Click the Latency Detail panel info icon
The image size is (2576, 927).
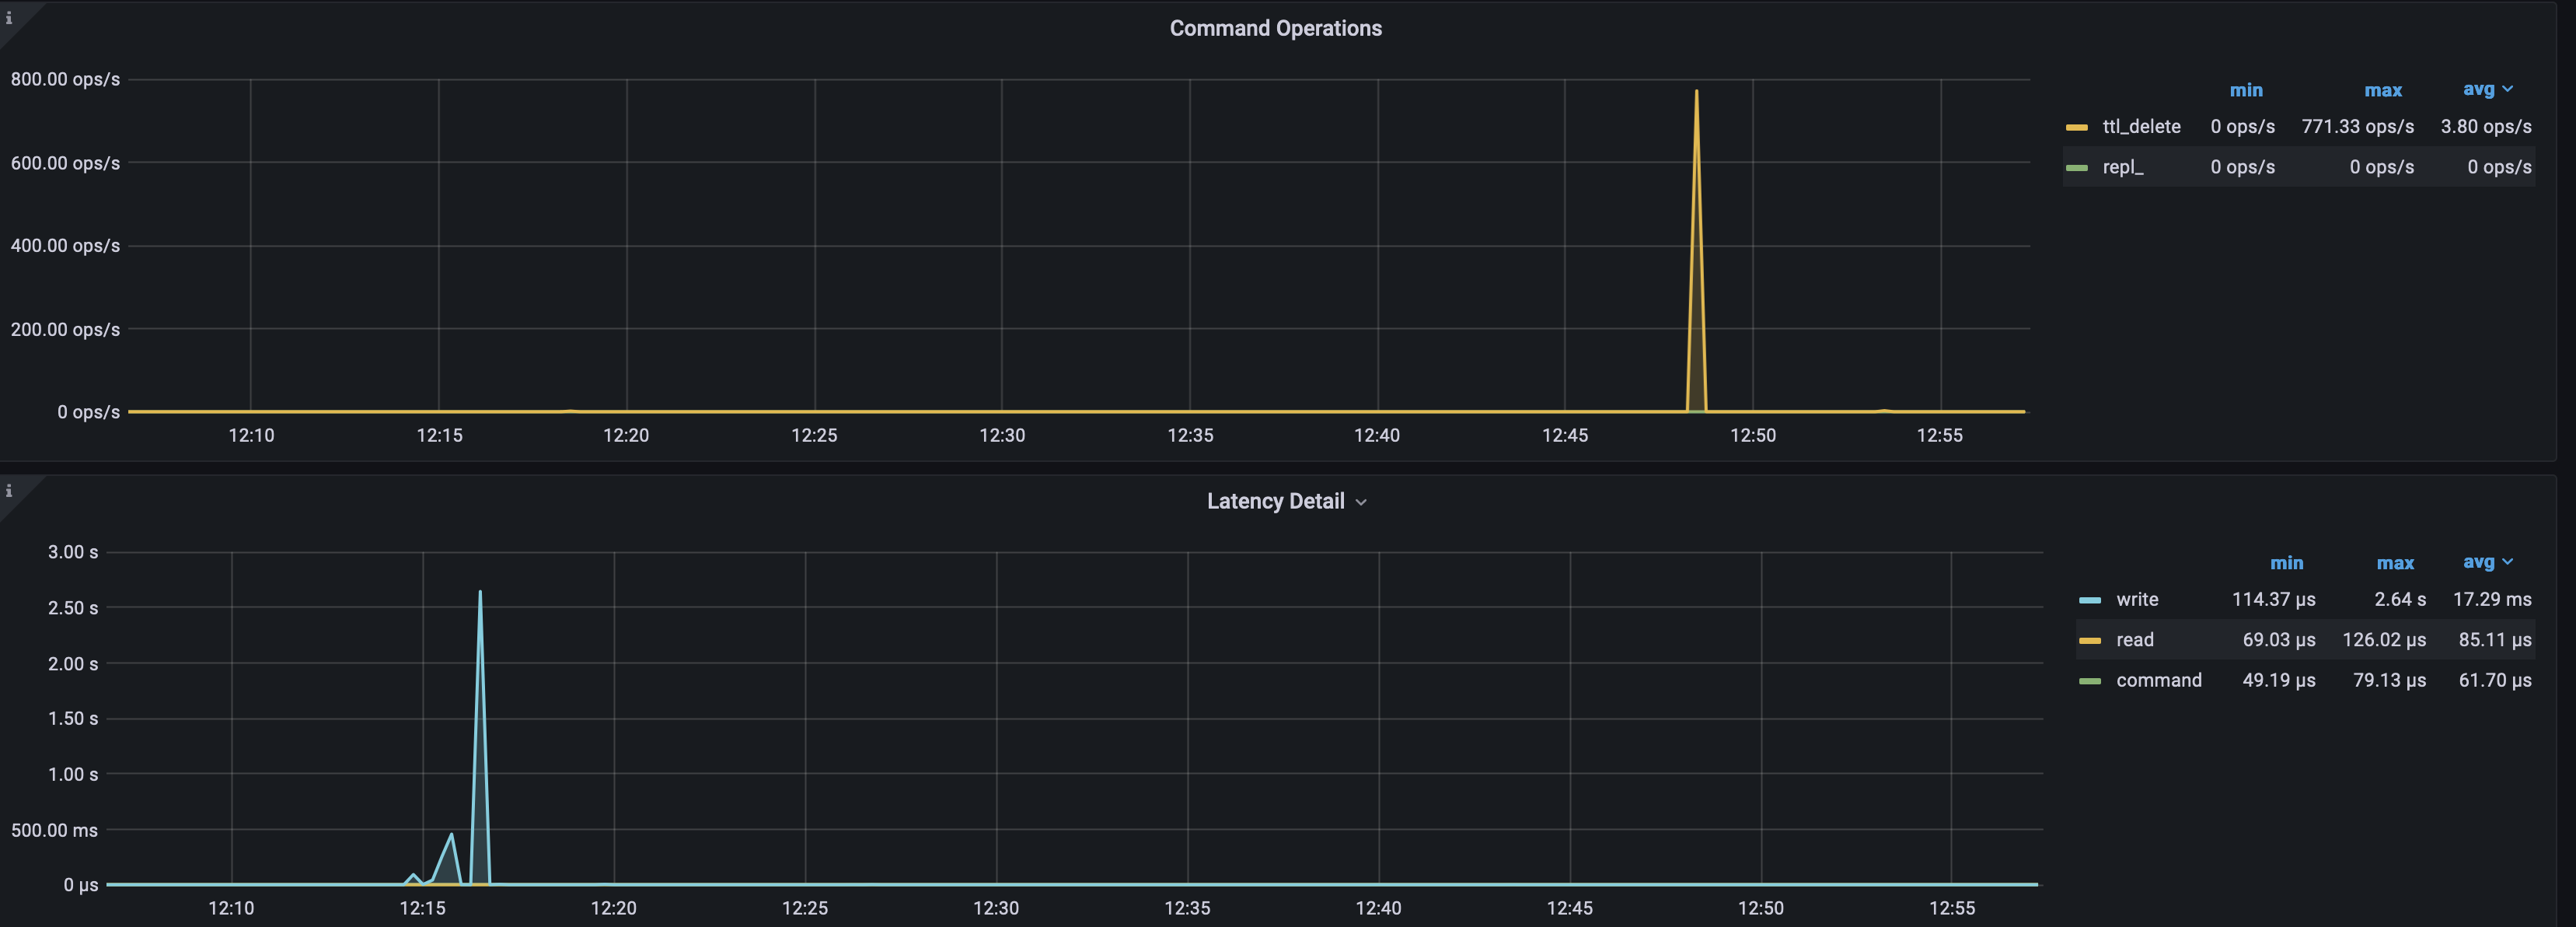[9, 491]
